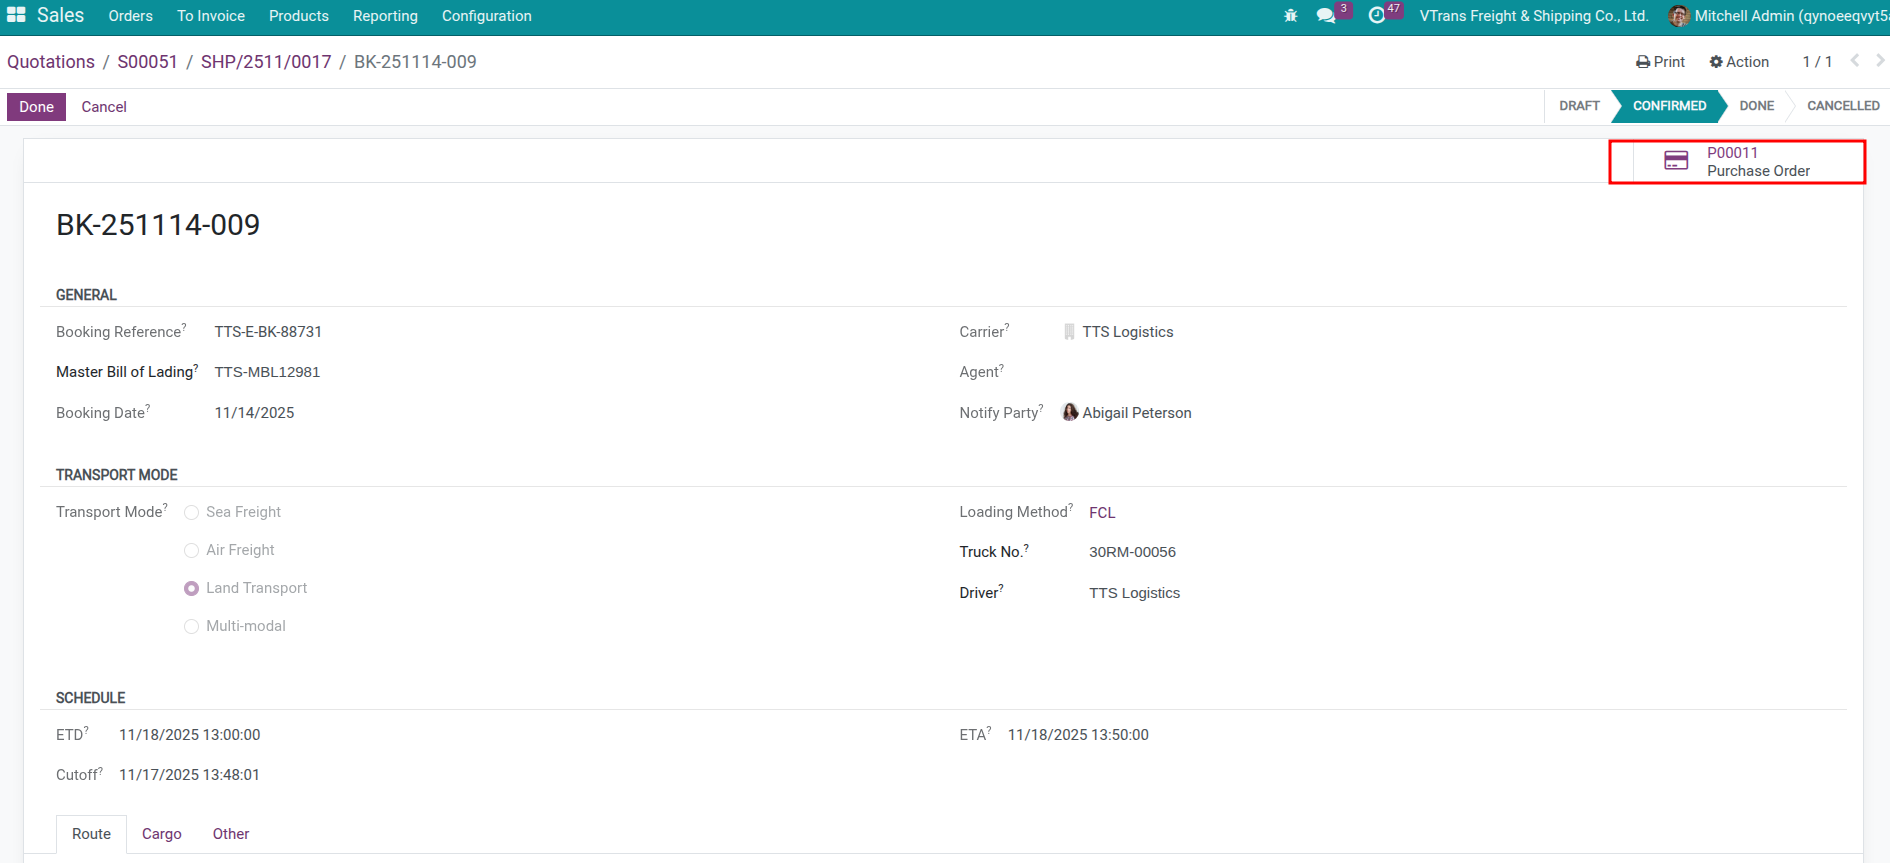The width and height of the screenshot is (1890, 863).
Task: Open the conversations chat icon
Action: pyautogui.click(x=1326, y=16)
